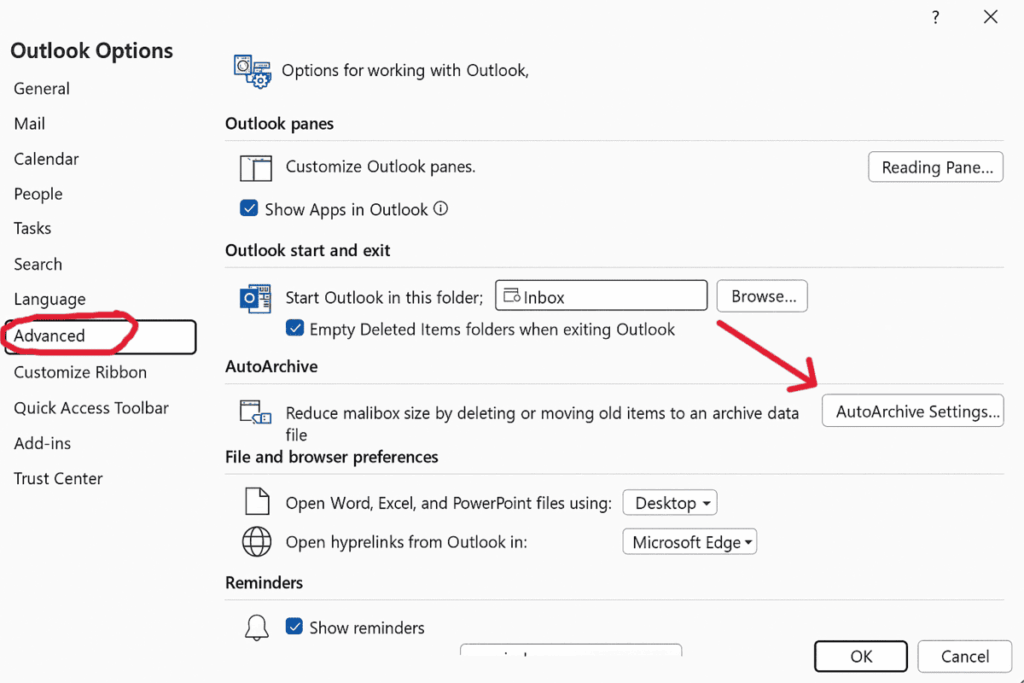The image size is (1024, 683).
Task: Open AutoArchive Settings...
Action: tap(913, 411)
